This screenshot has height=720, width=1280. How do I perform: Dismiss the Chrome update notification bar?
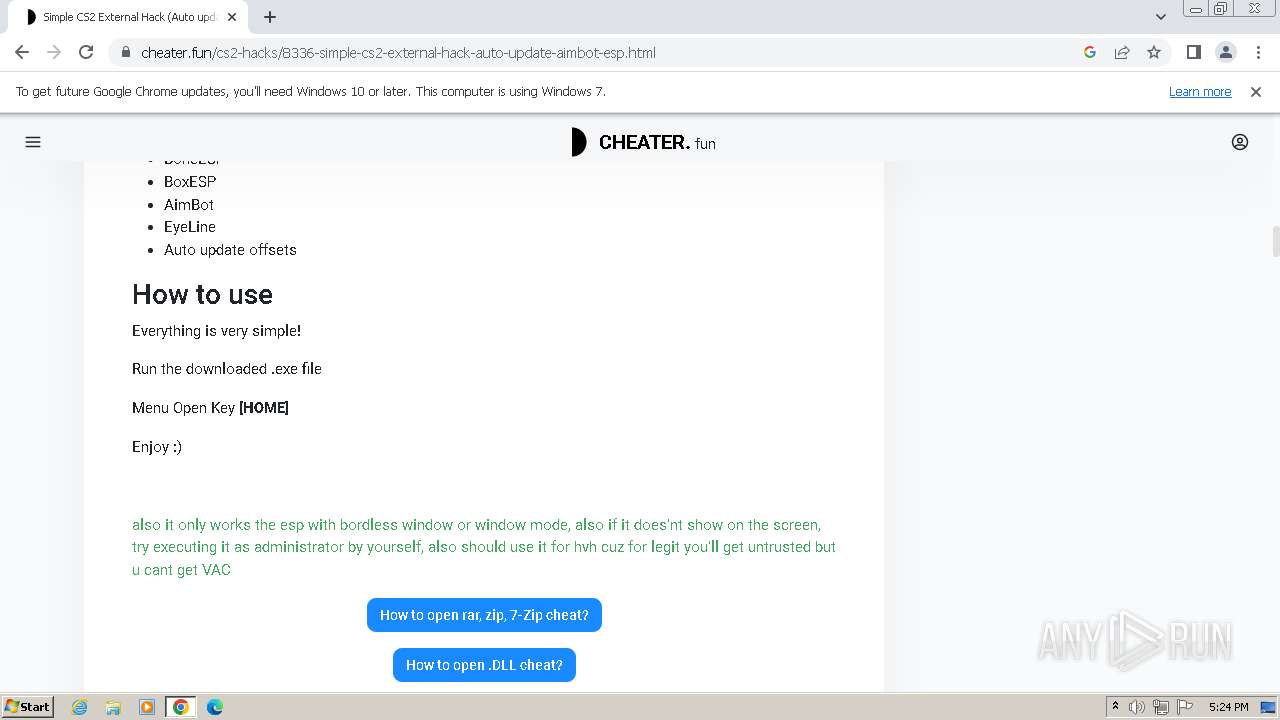point(1256,91)
